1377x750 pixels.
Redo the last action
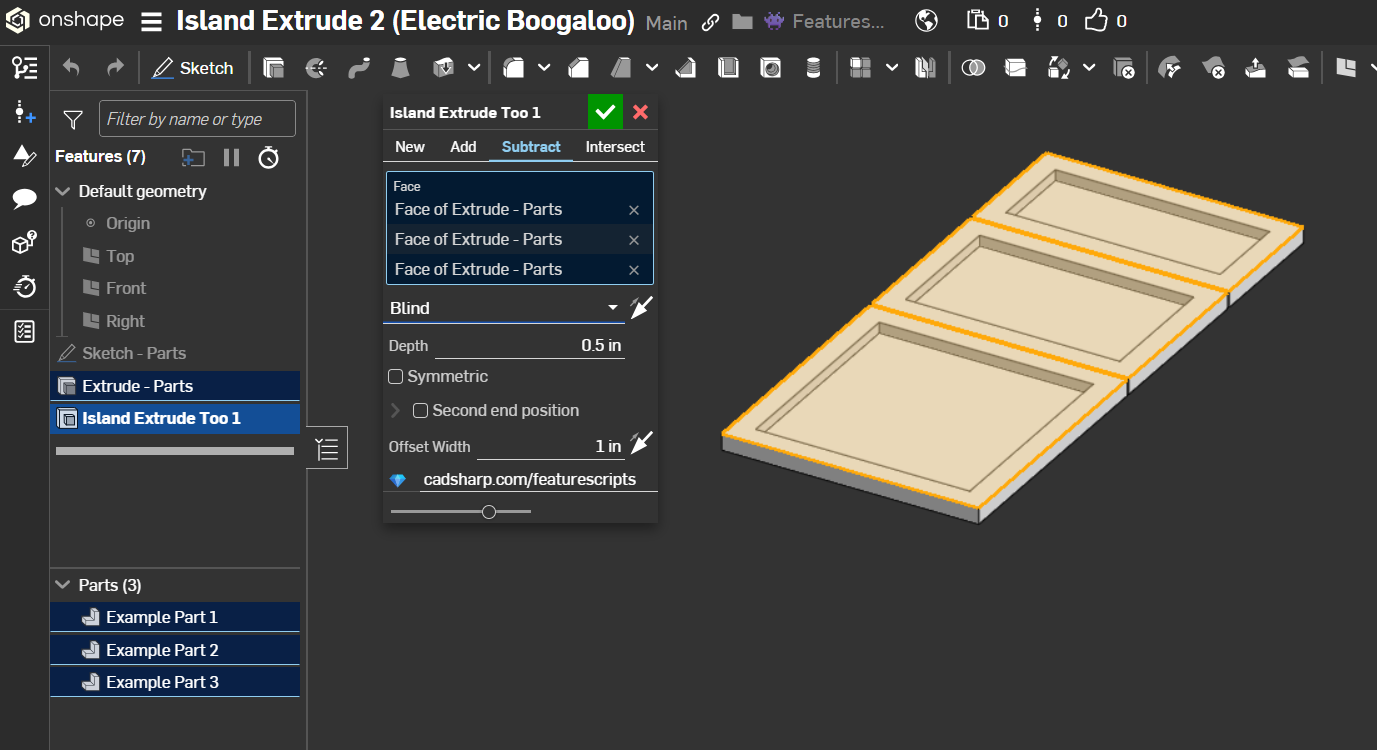pos(115,68)
